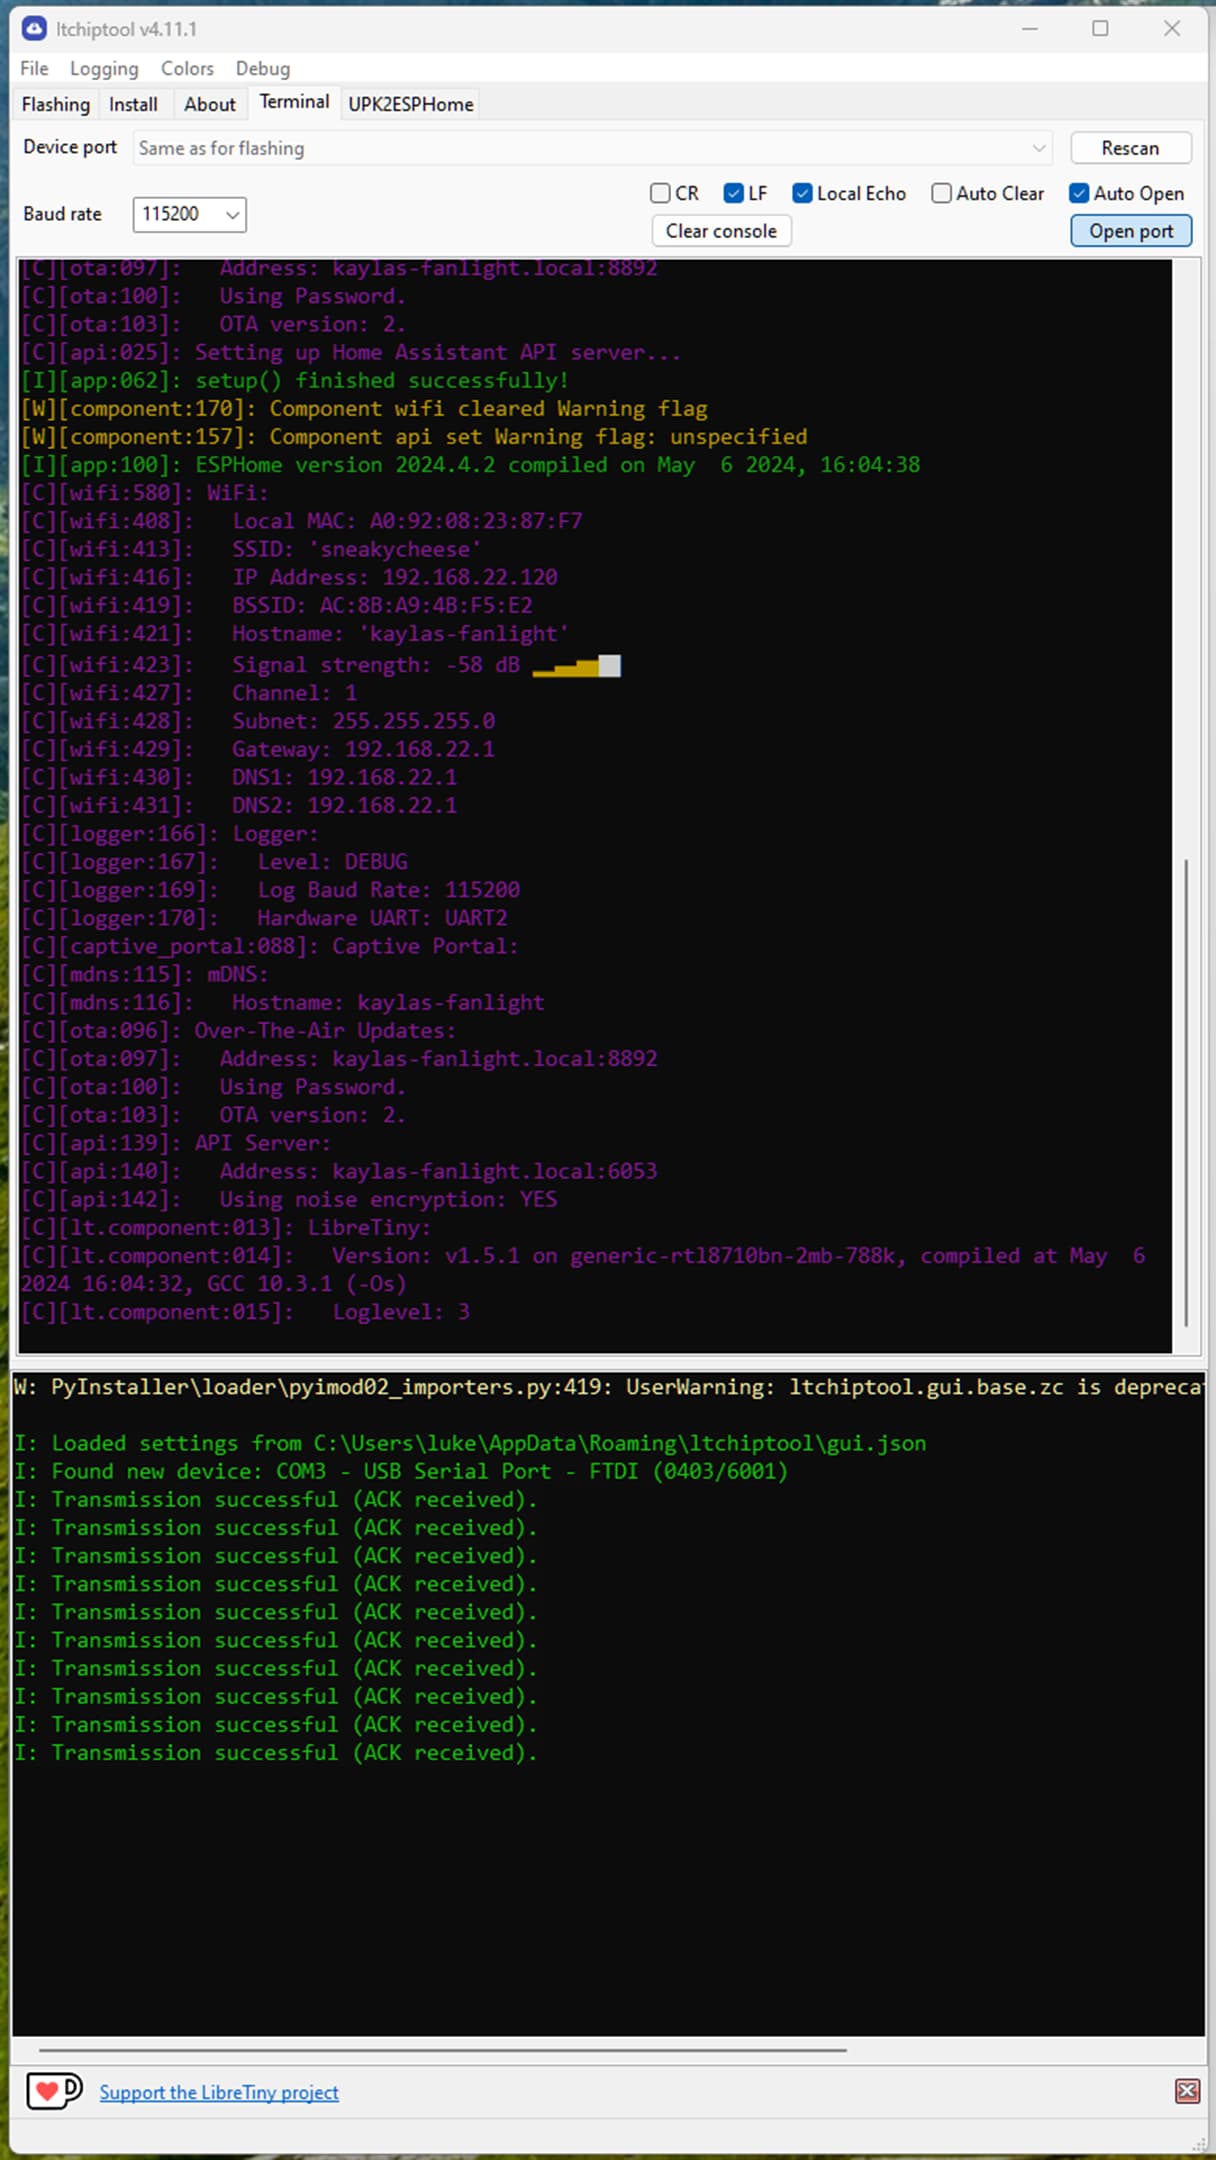
Task: Click the Log Baud Rate: 115200 line
Action: coord(271,890)
